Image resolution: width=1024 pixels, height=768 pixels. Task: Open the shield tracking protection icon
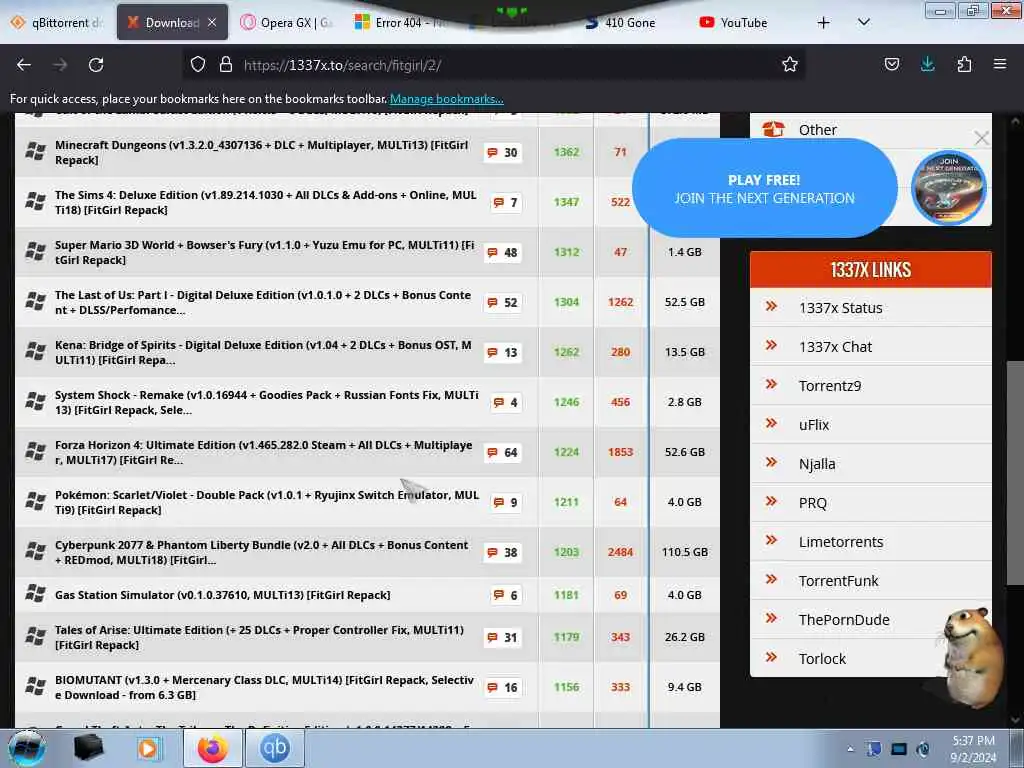tap(198, 65)
